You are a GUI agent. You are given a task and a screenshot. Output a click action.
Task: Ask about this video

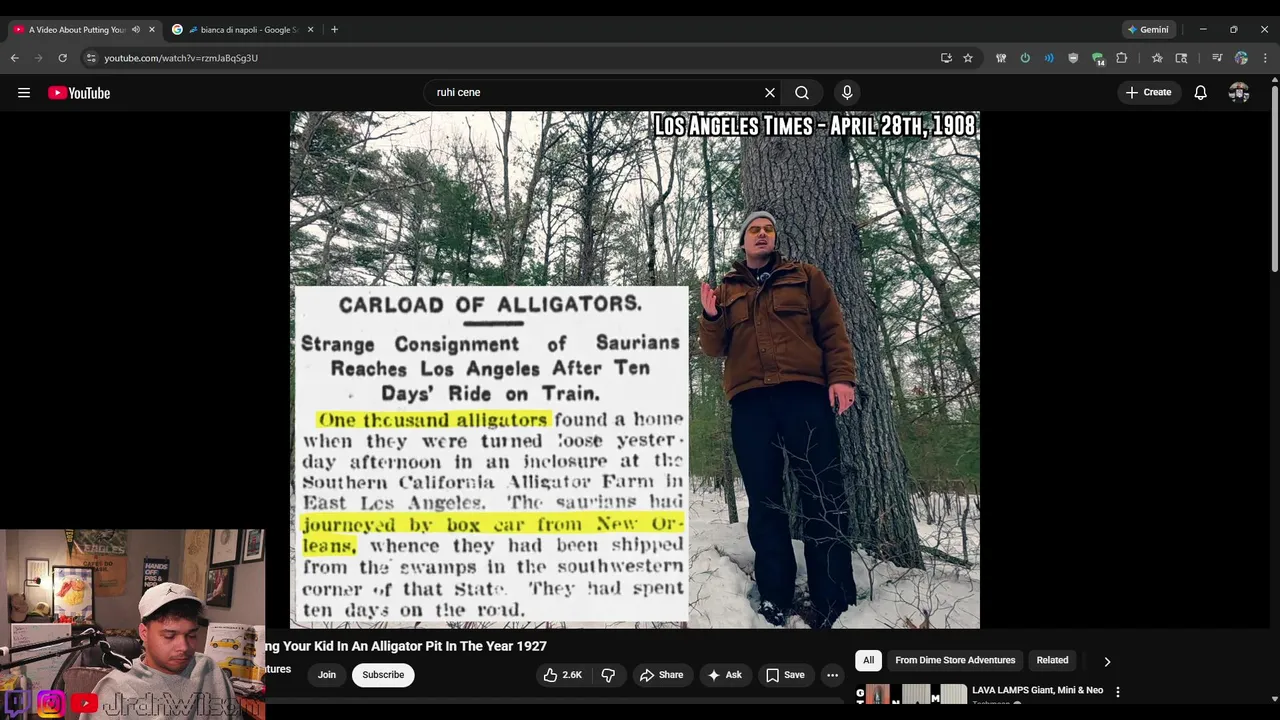pyautogui.click(x=724, y=675)
